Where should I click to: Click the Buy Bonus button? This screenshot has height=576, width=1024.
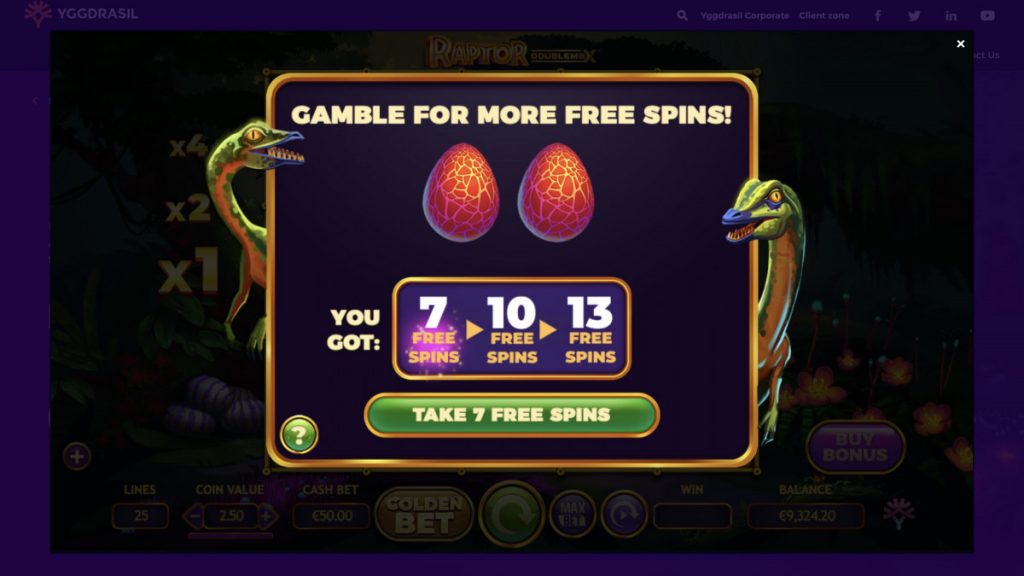856,447
